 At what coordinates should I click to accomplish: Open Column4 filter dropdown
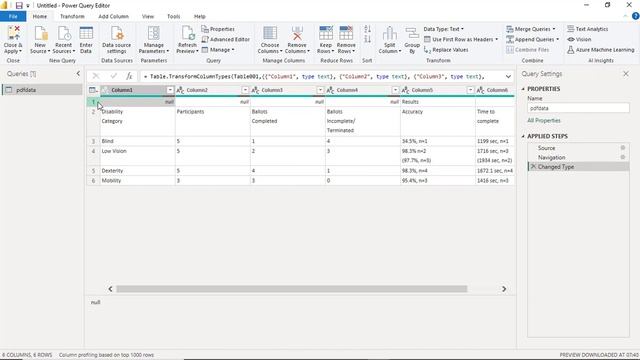tap(395, 90)
